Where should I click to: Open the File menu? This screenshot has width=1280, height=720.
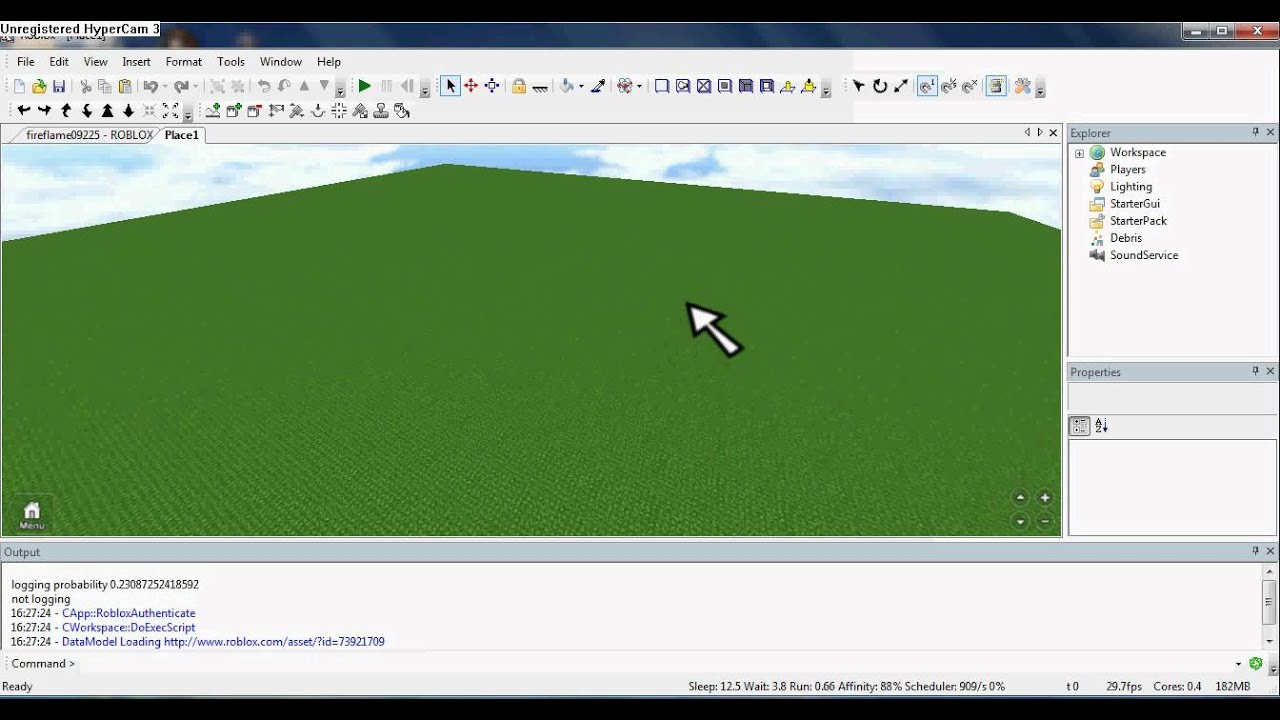tap(26, 62)
